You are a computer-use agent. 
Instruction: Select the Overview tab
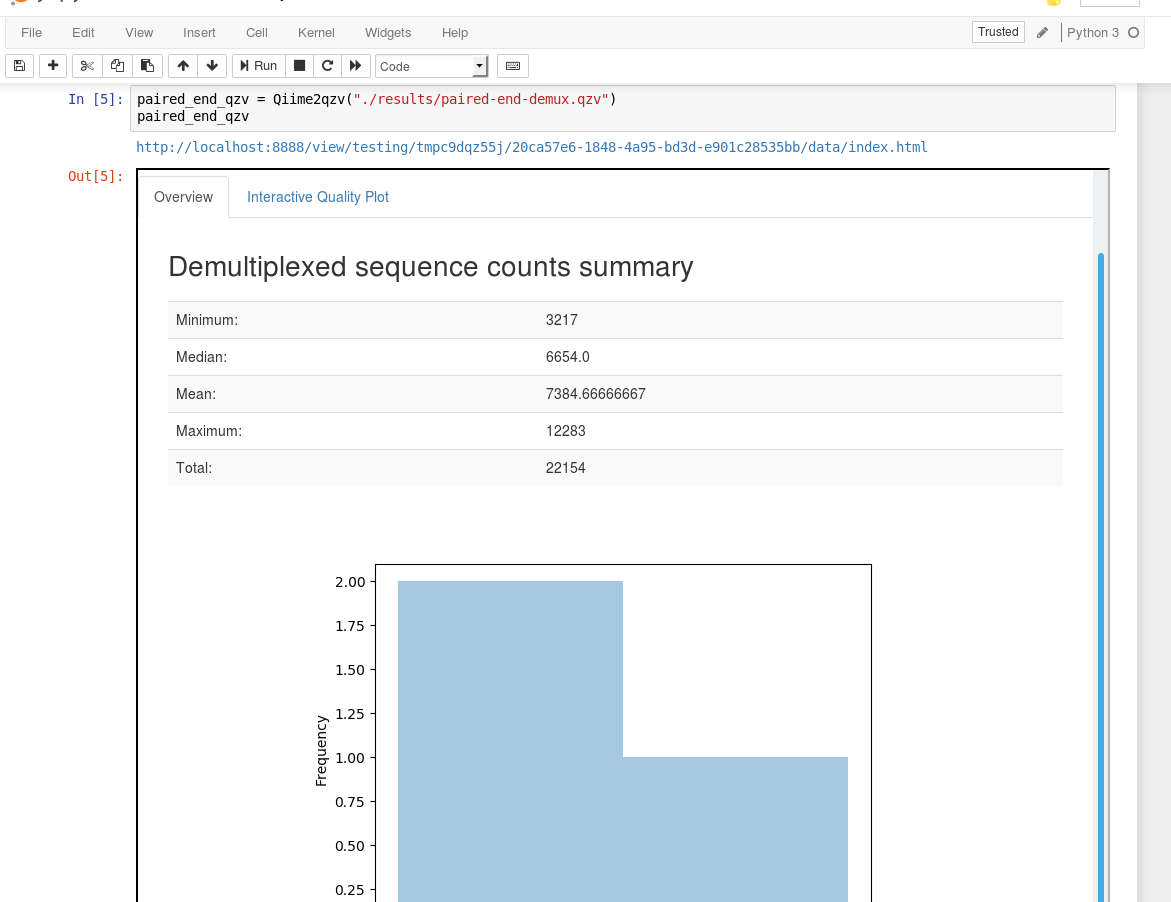(183, 197)
